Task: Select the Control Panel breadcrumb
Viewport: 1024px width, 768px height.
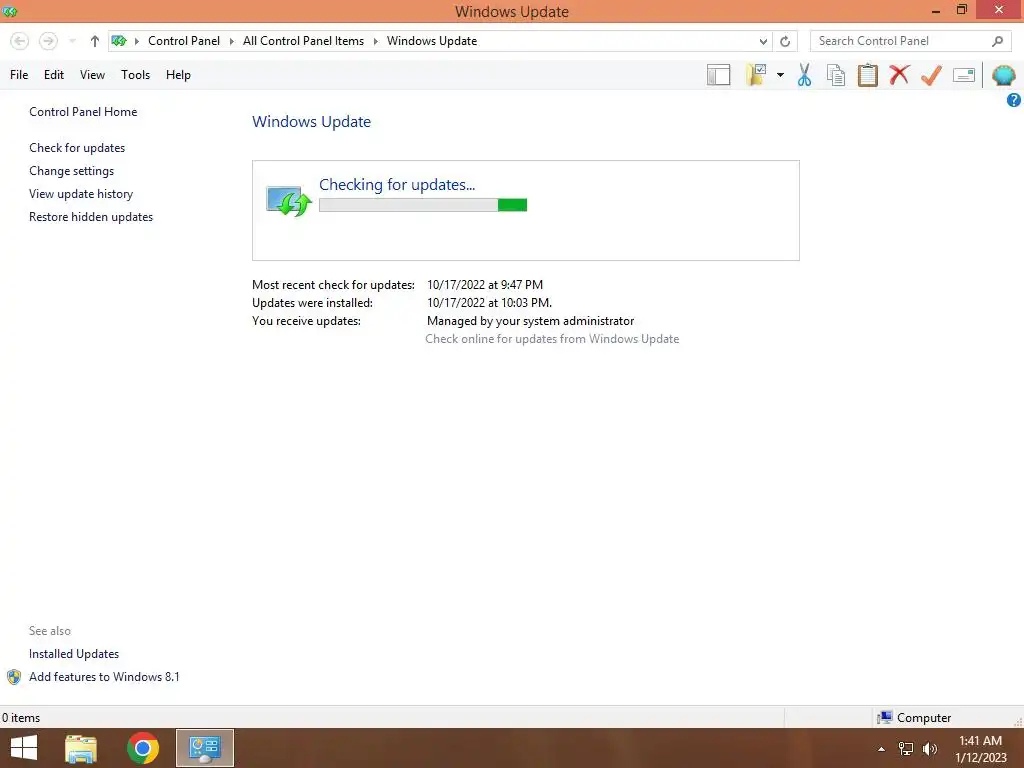Action: (x=184, y=41)
